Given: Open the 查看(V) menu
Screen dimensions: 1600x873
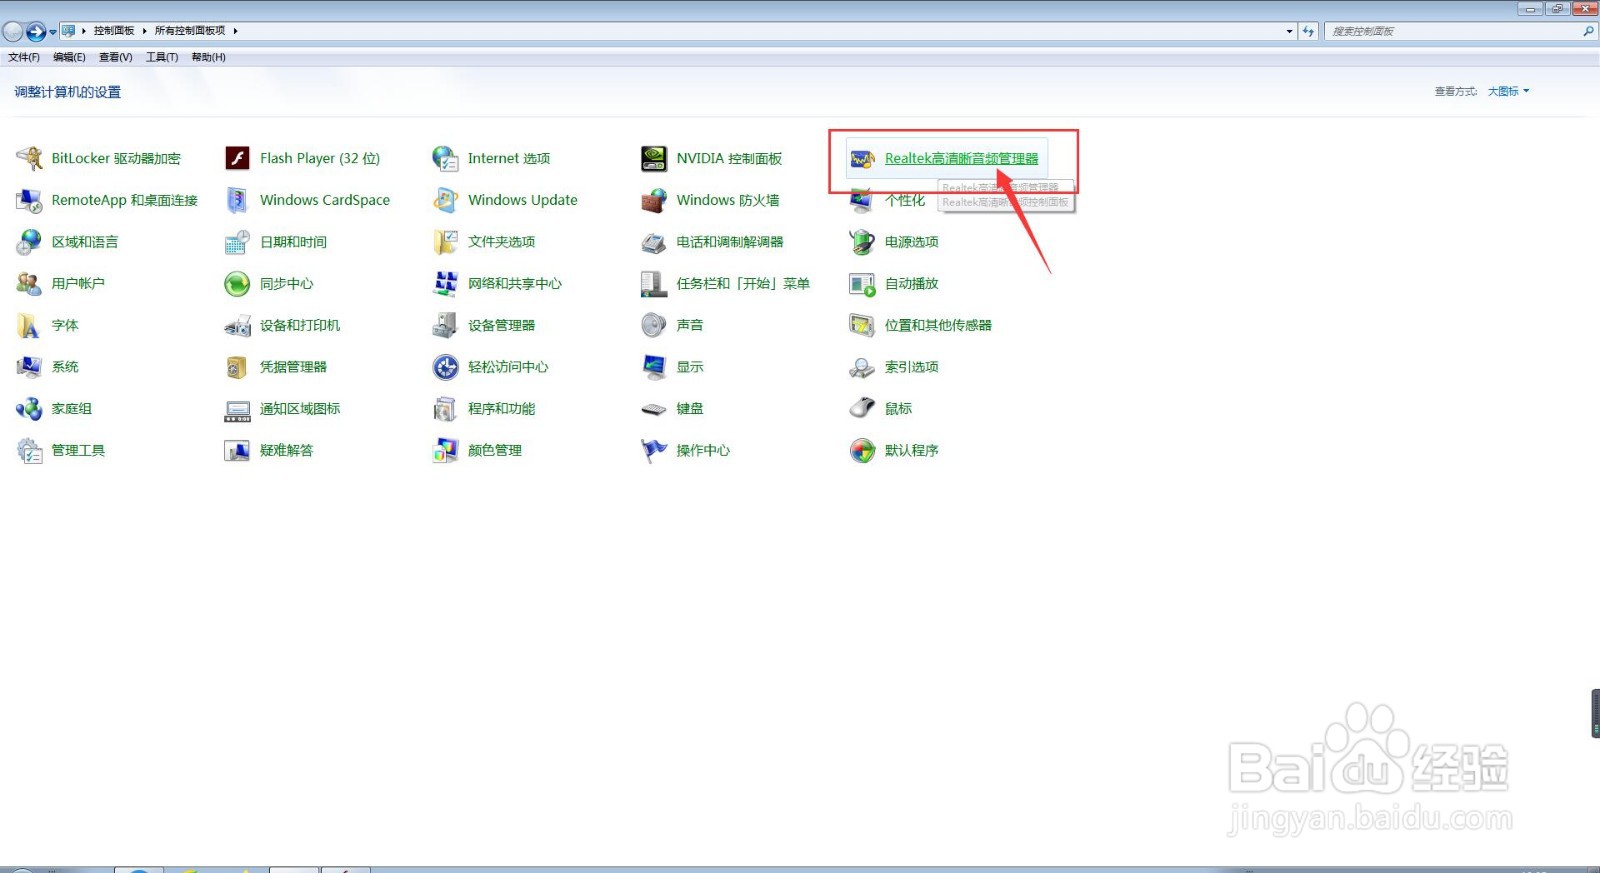Looking at the screenshot, I should (x=115, y=57).
